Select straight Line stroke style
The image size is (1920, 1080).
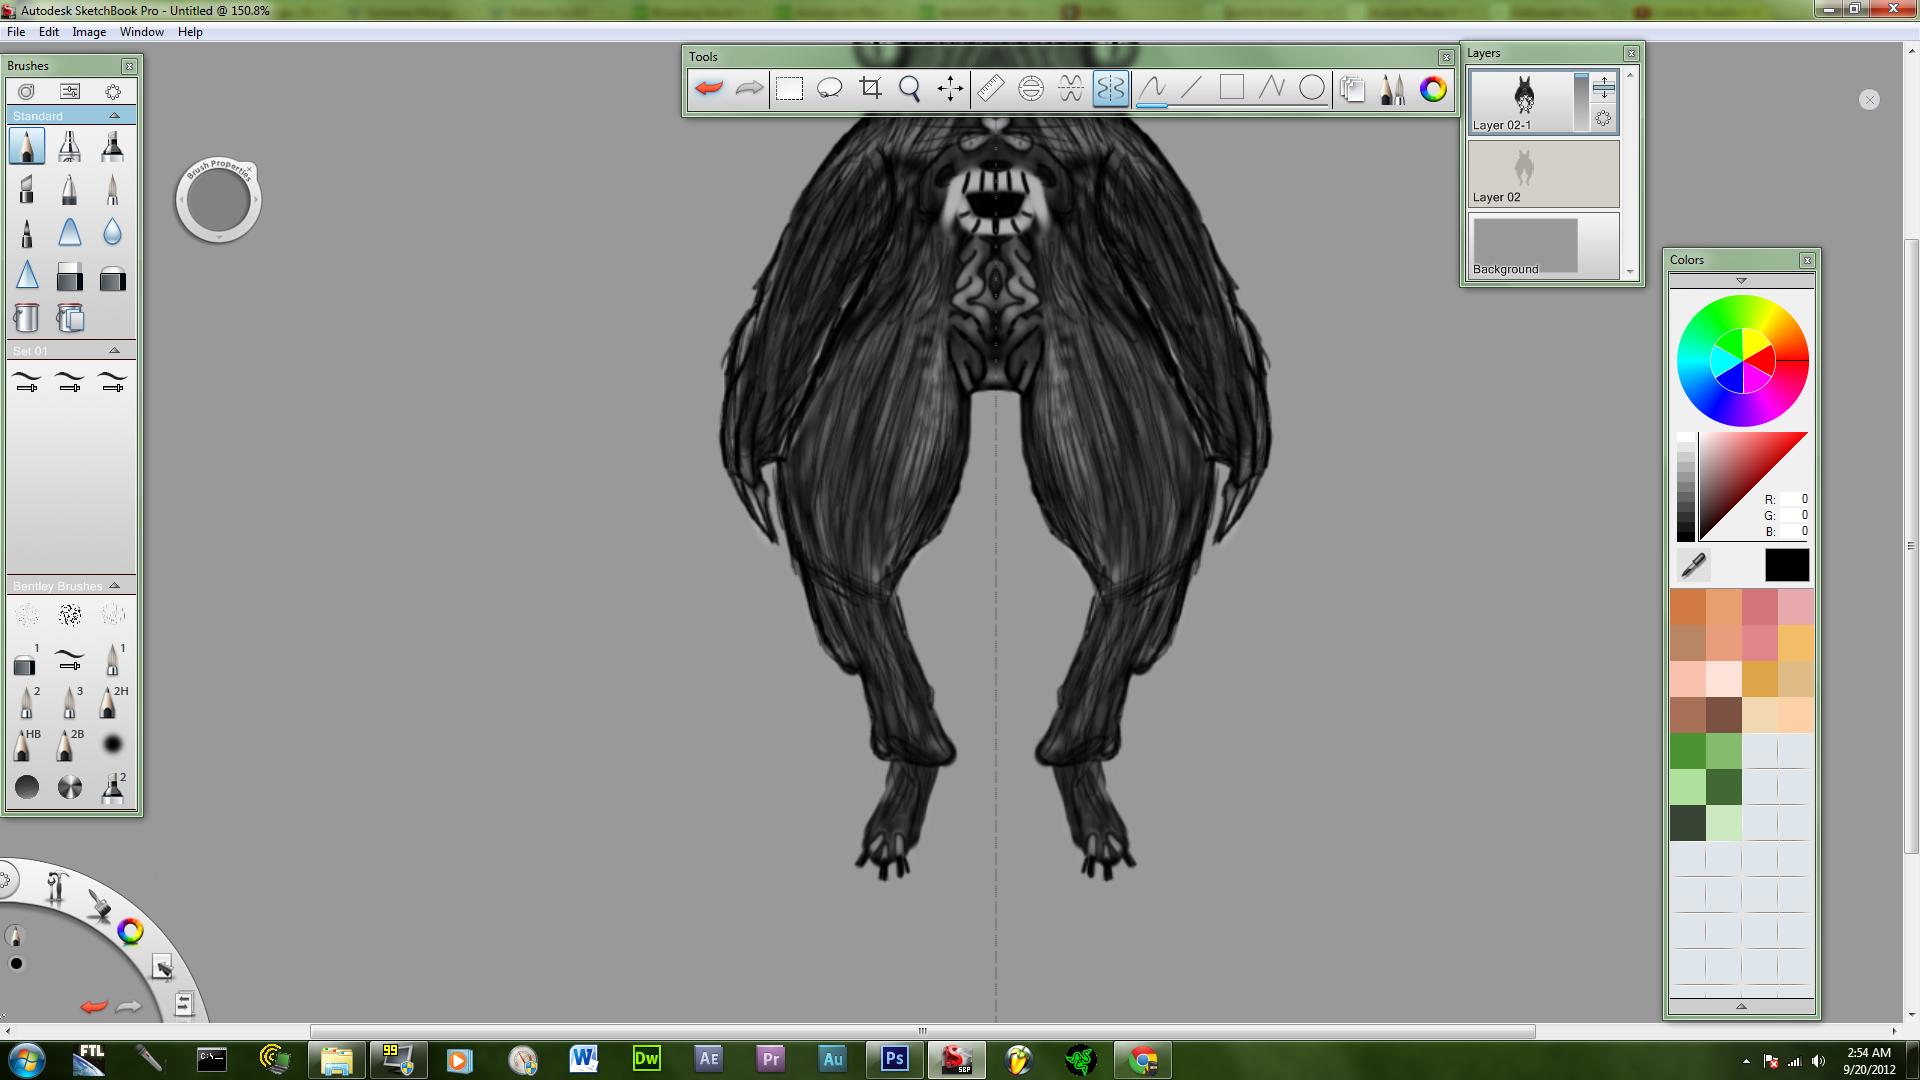[1191, 88]
